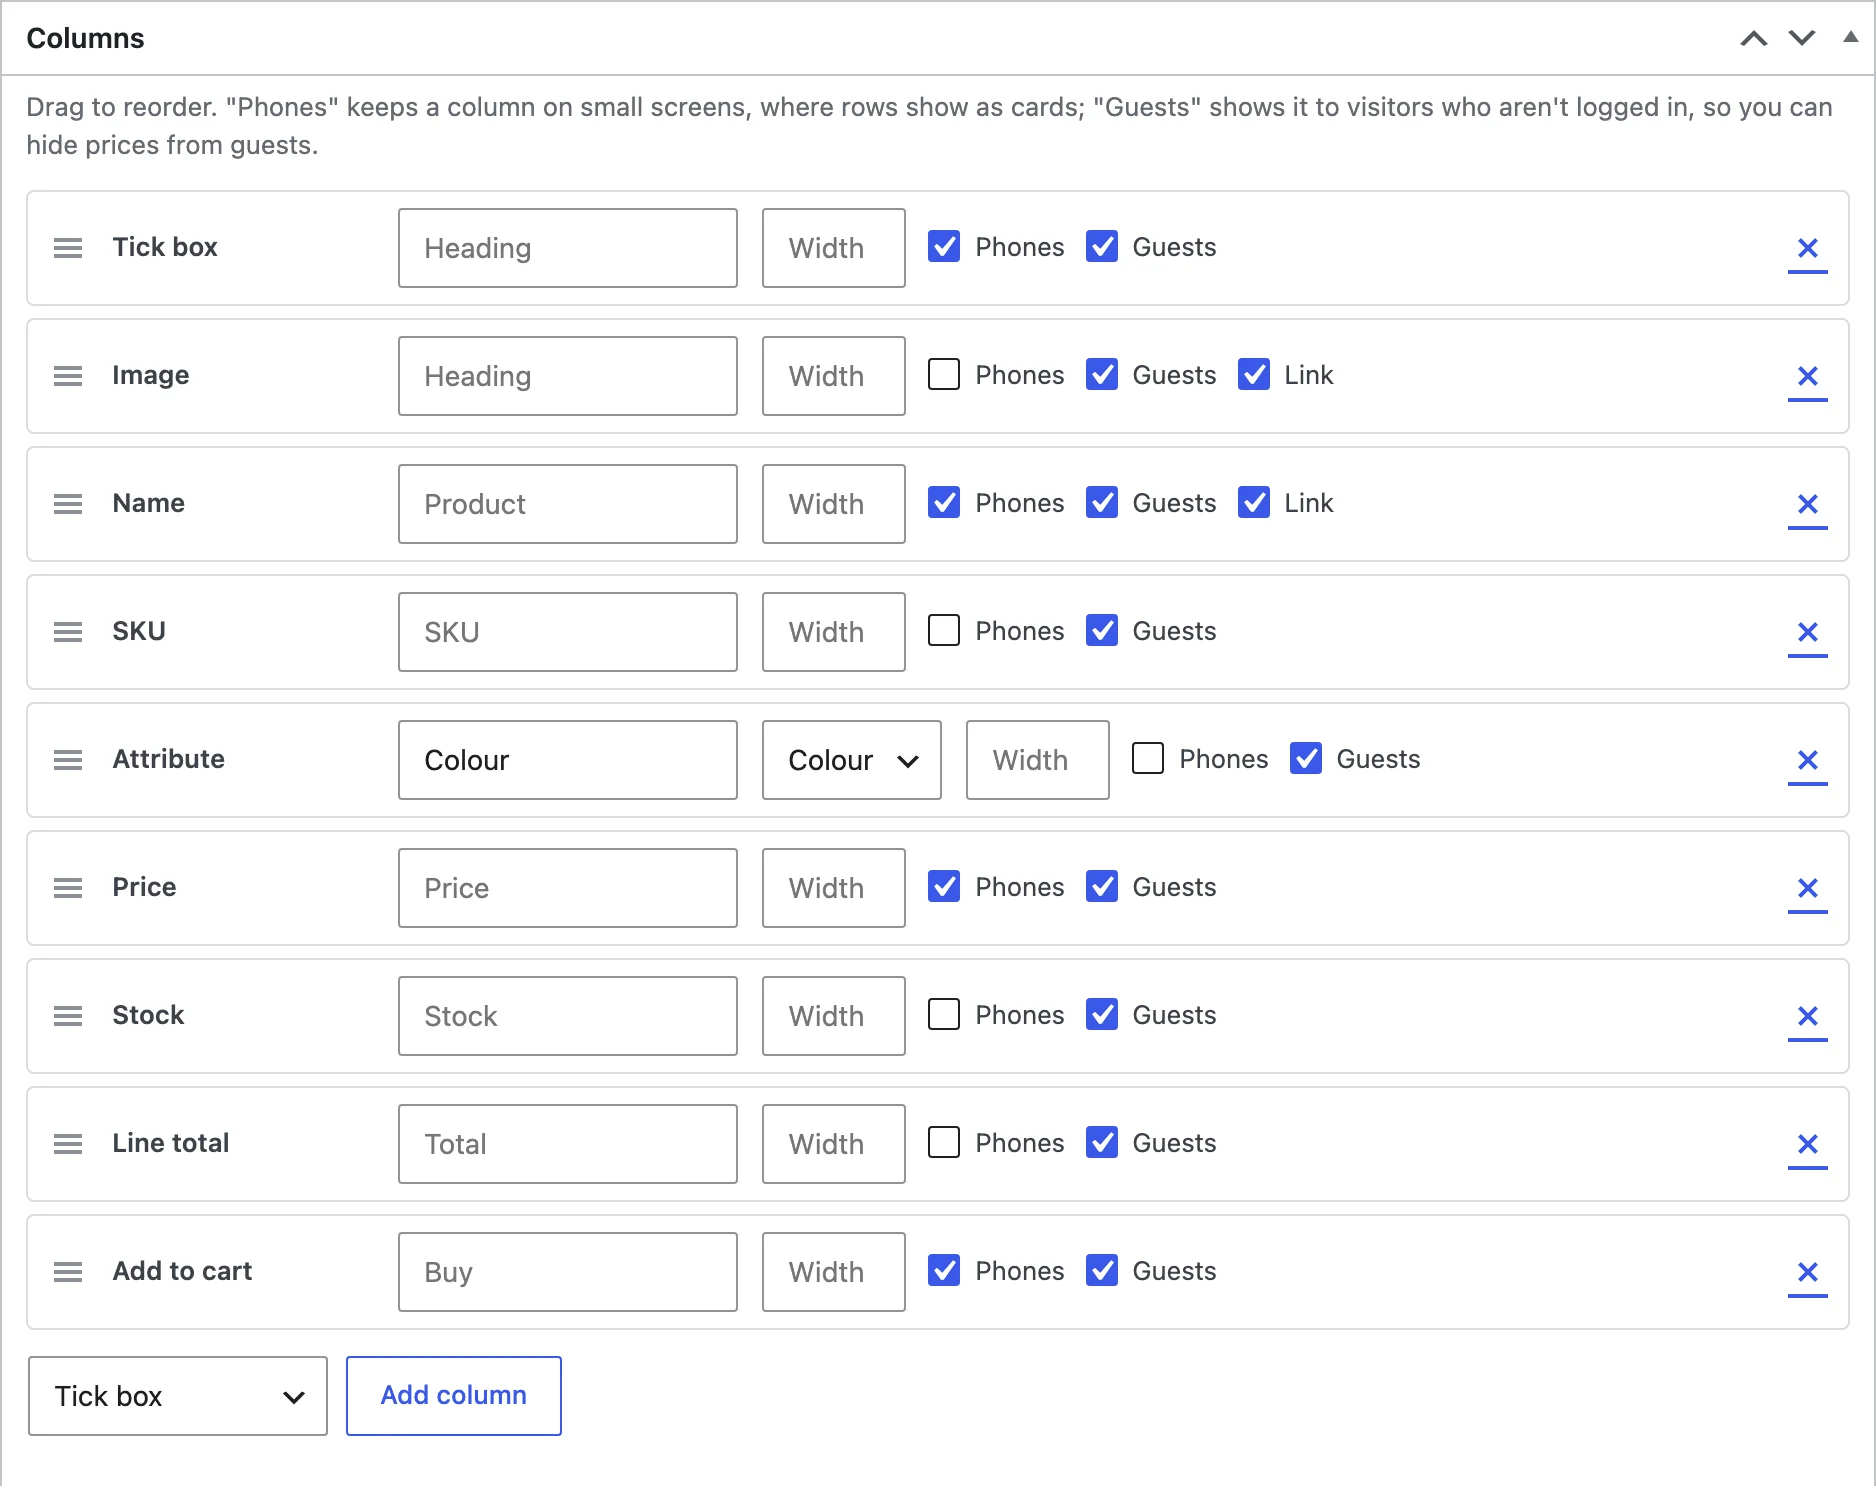Remove the Tick box column
1876x1486 pixels.
pyautogui.click(x=1807, y=248)
